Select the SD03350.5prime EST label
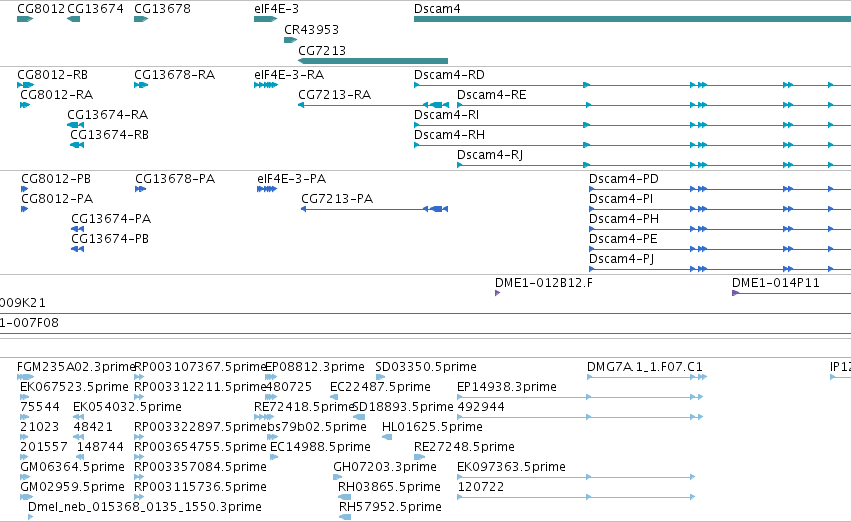 tap(426, 367)
